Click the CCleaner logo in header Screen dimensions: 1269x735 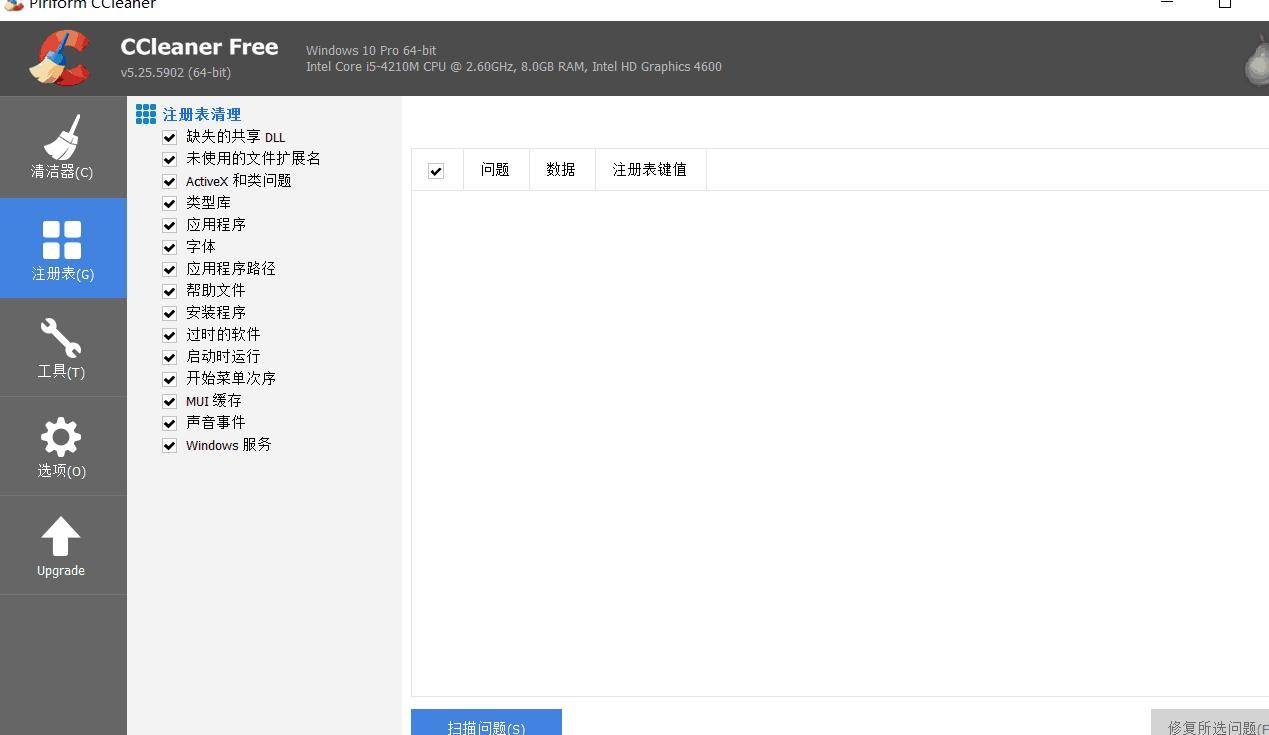(x=61, y=58)
